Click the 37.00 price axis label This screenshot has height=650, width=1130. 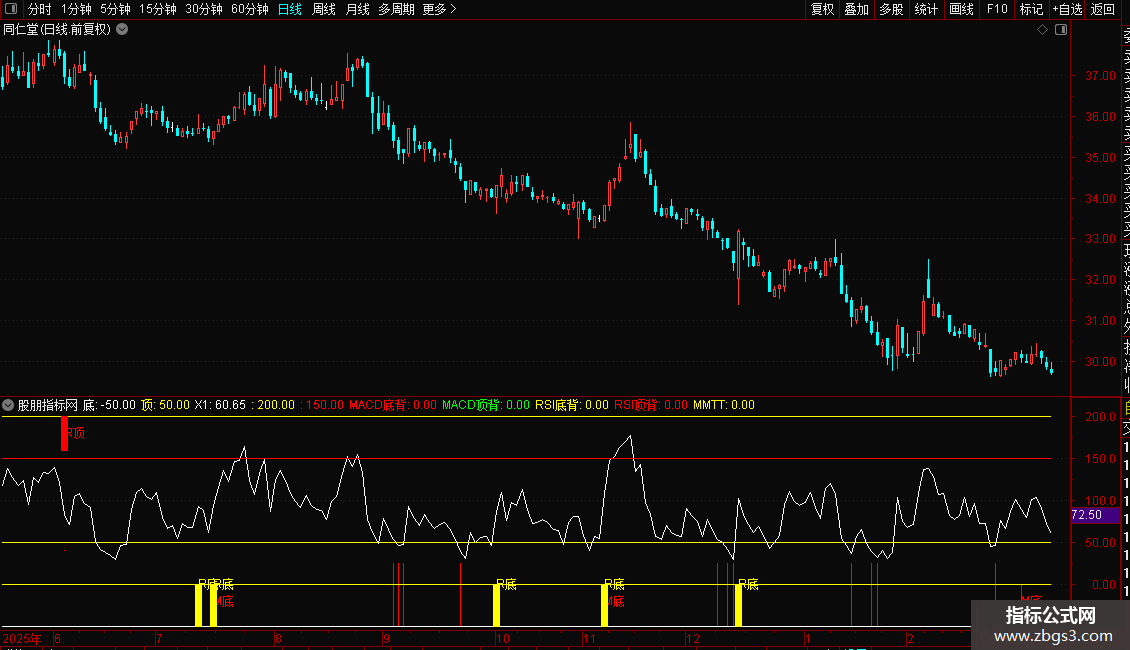coord(1100,76)
